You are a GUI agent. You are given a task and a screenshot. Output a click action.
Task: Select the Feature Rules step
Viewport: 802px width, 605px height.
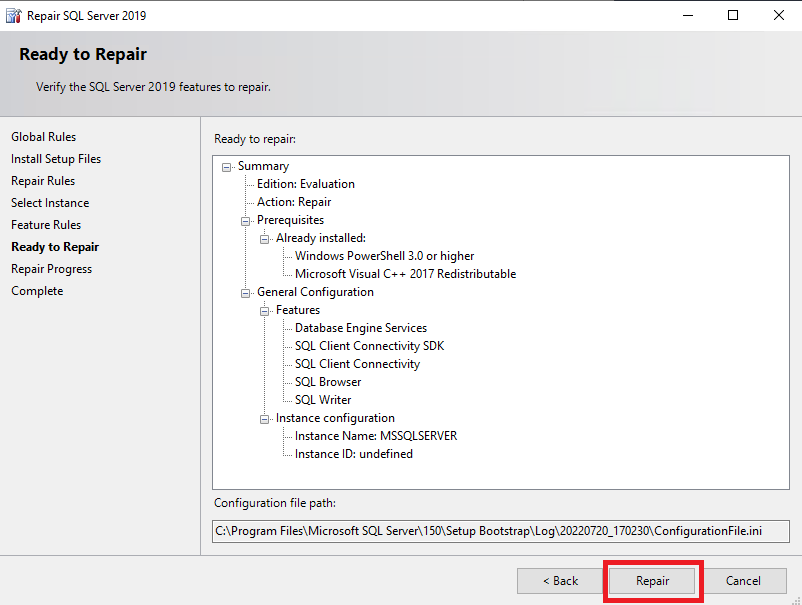(x=46, y=225)
